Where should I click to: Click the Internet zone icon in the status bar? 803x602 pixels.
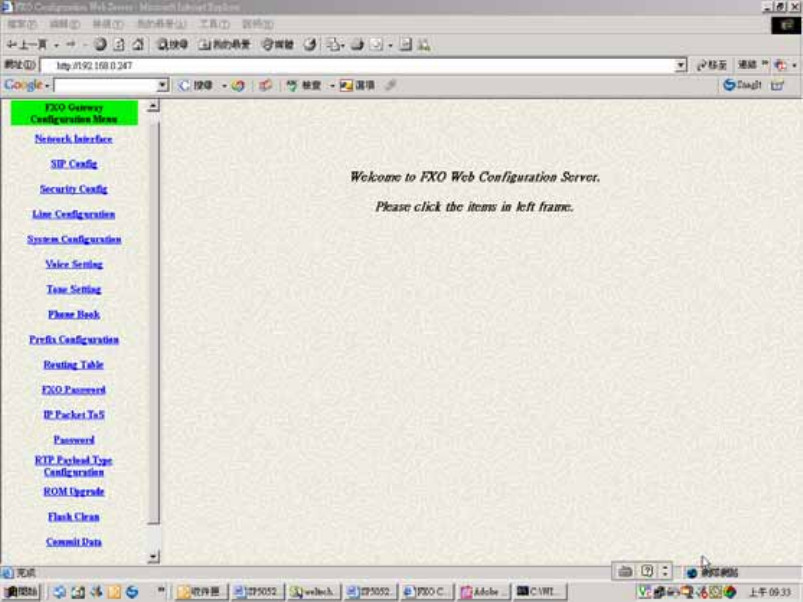[x=692, y=572]
